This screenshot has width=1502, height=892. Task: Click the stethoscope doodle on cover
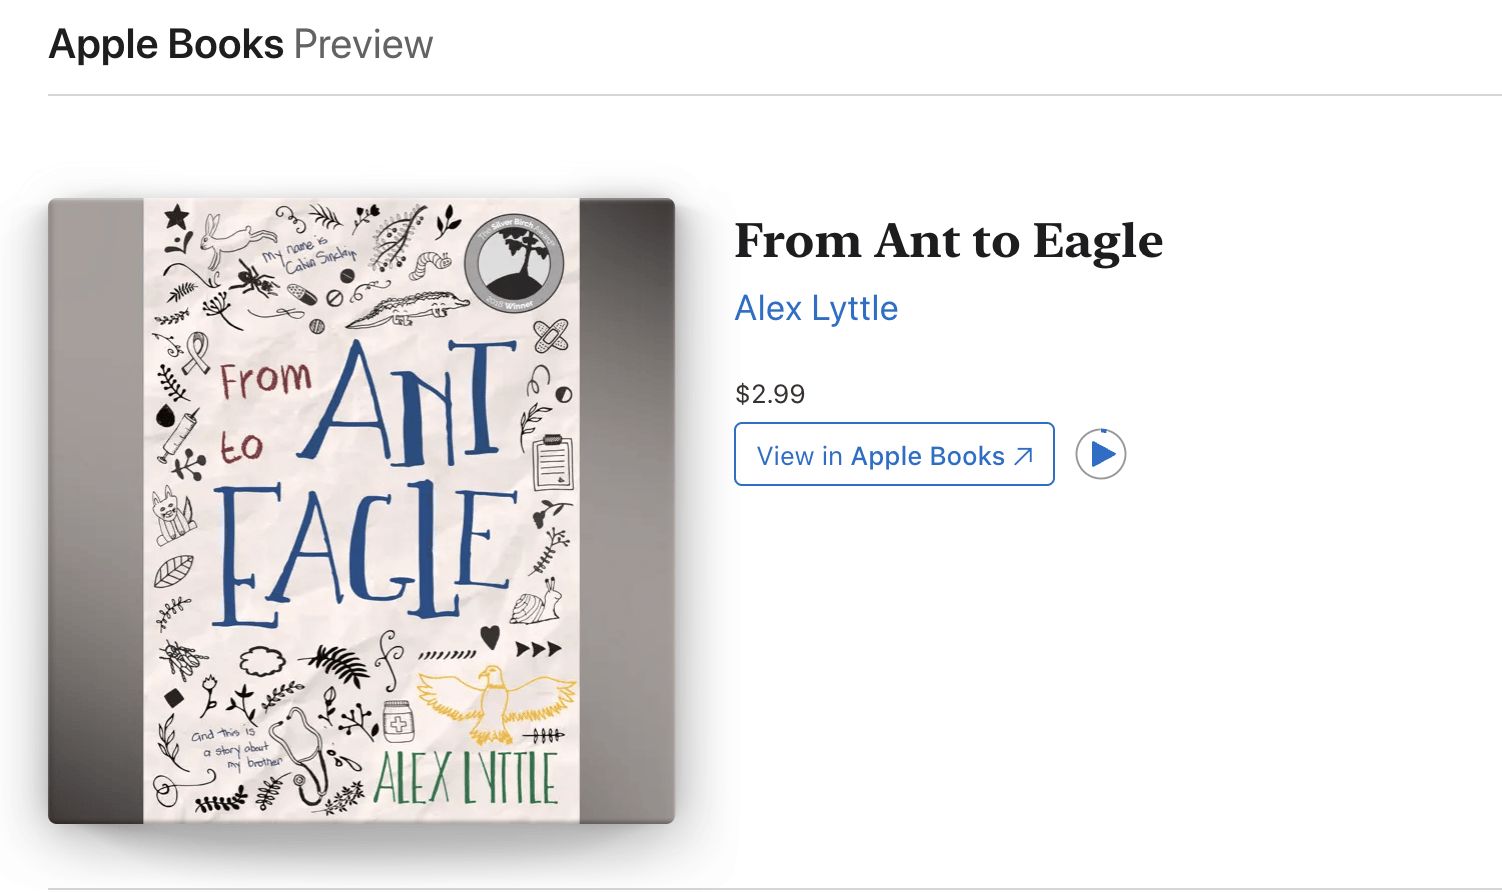tap(305, 755)
